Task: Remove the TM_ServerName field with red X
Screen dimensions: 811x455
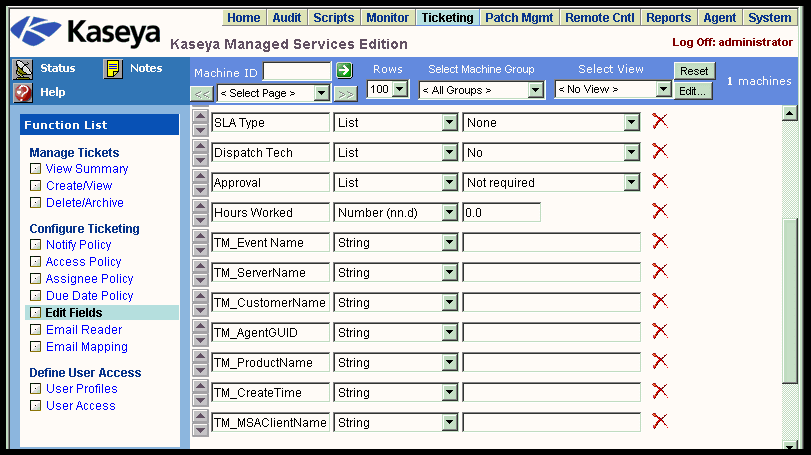Action: [660, 272]
